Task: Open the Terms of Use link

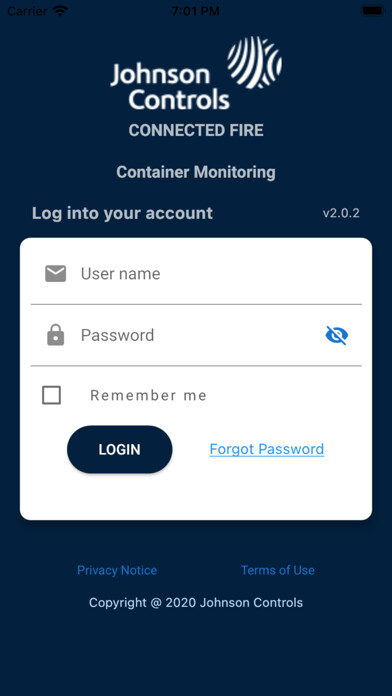Action: tap(278, 570)
